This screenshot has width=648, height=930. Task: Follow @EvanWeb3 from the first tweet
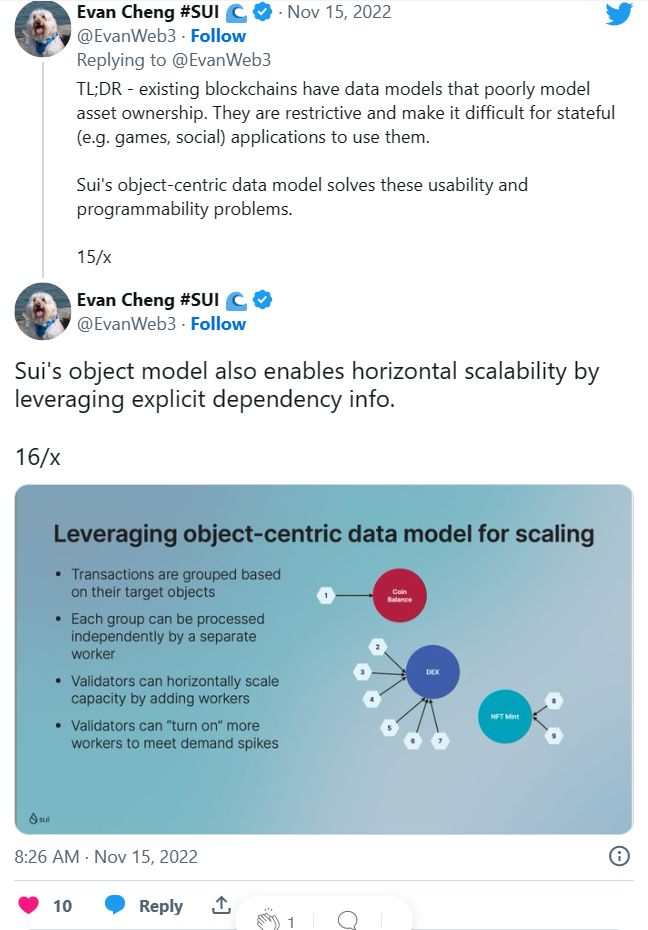coord(218,36)
